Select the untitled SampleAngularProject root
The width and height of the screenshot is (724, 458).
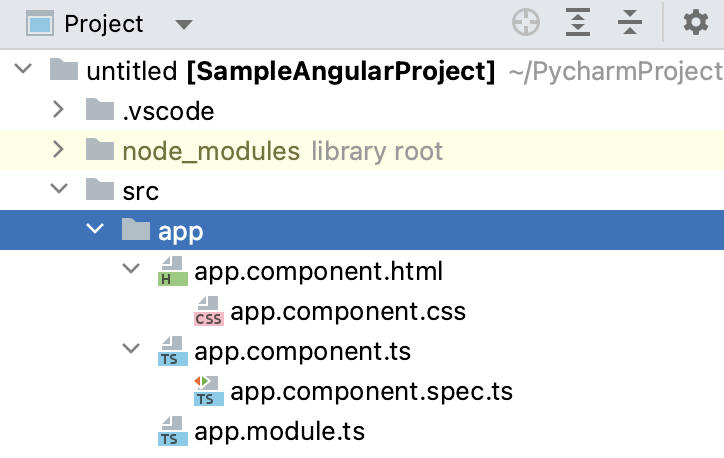290,71
